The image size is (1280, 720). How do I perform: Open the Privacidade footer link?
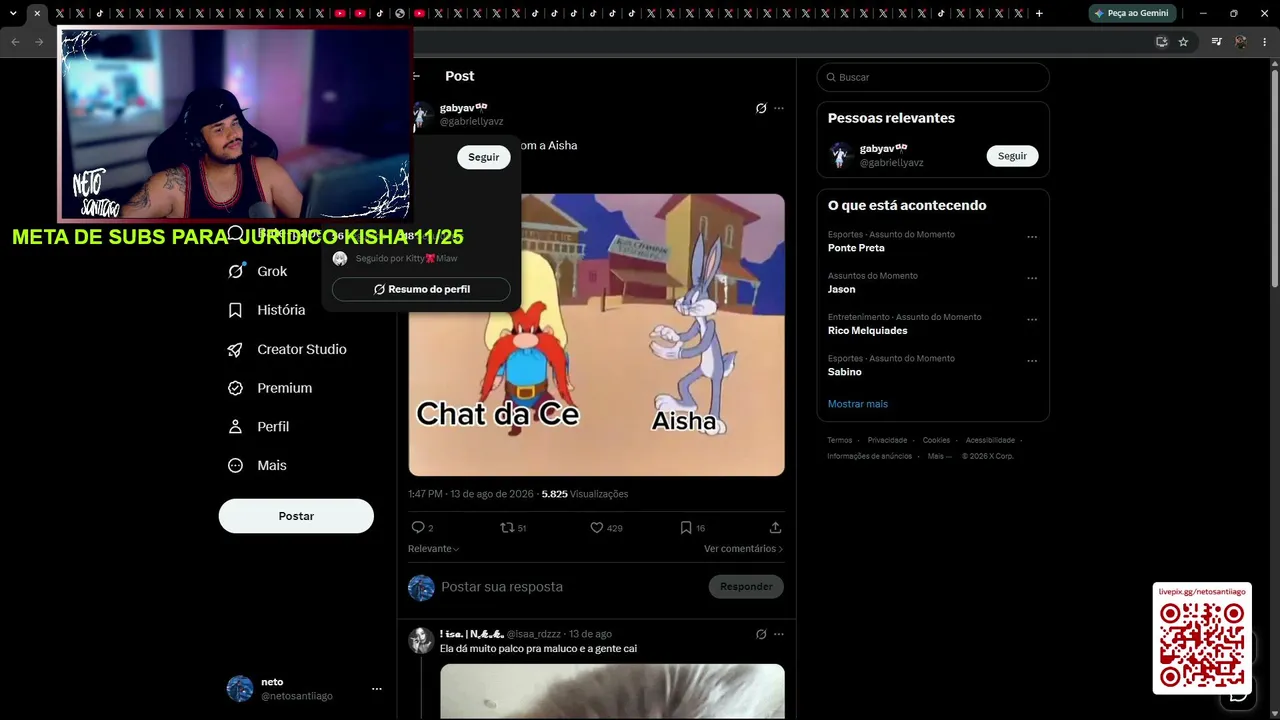coord(887,440)
